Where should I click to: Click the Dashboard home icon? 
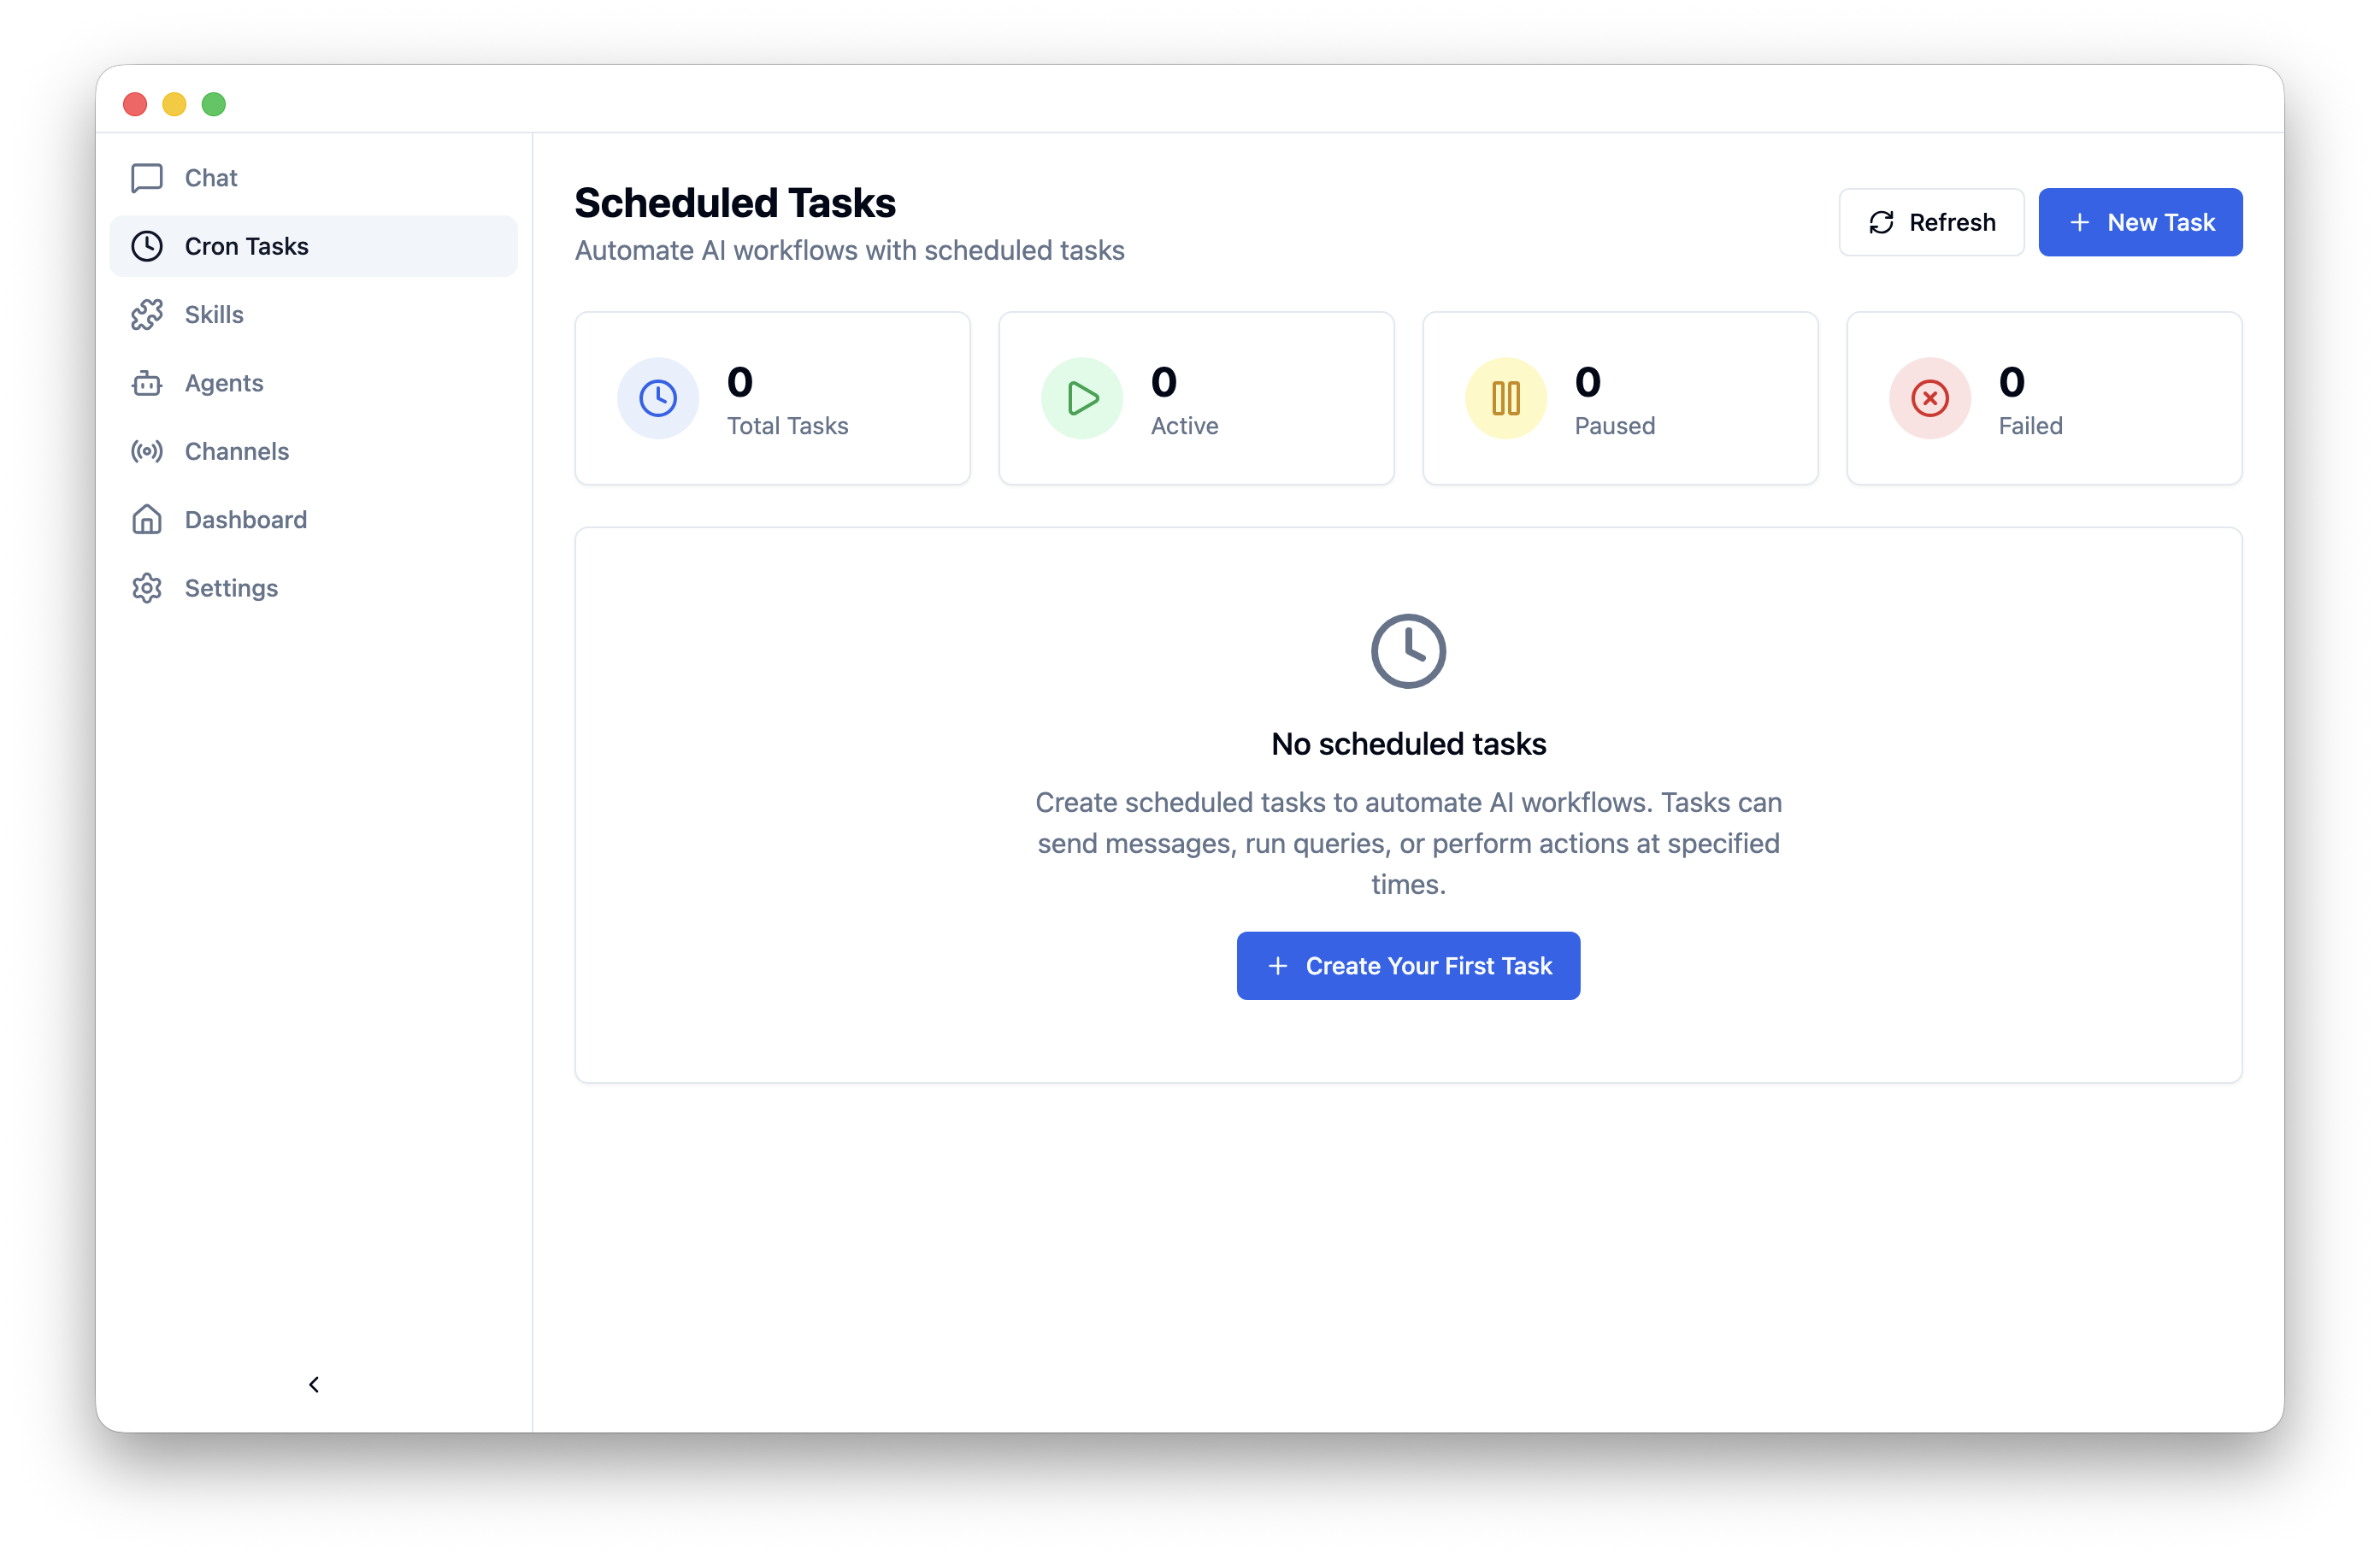[147, 519]
